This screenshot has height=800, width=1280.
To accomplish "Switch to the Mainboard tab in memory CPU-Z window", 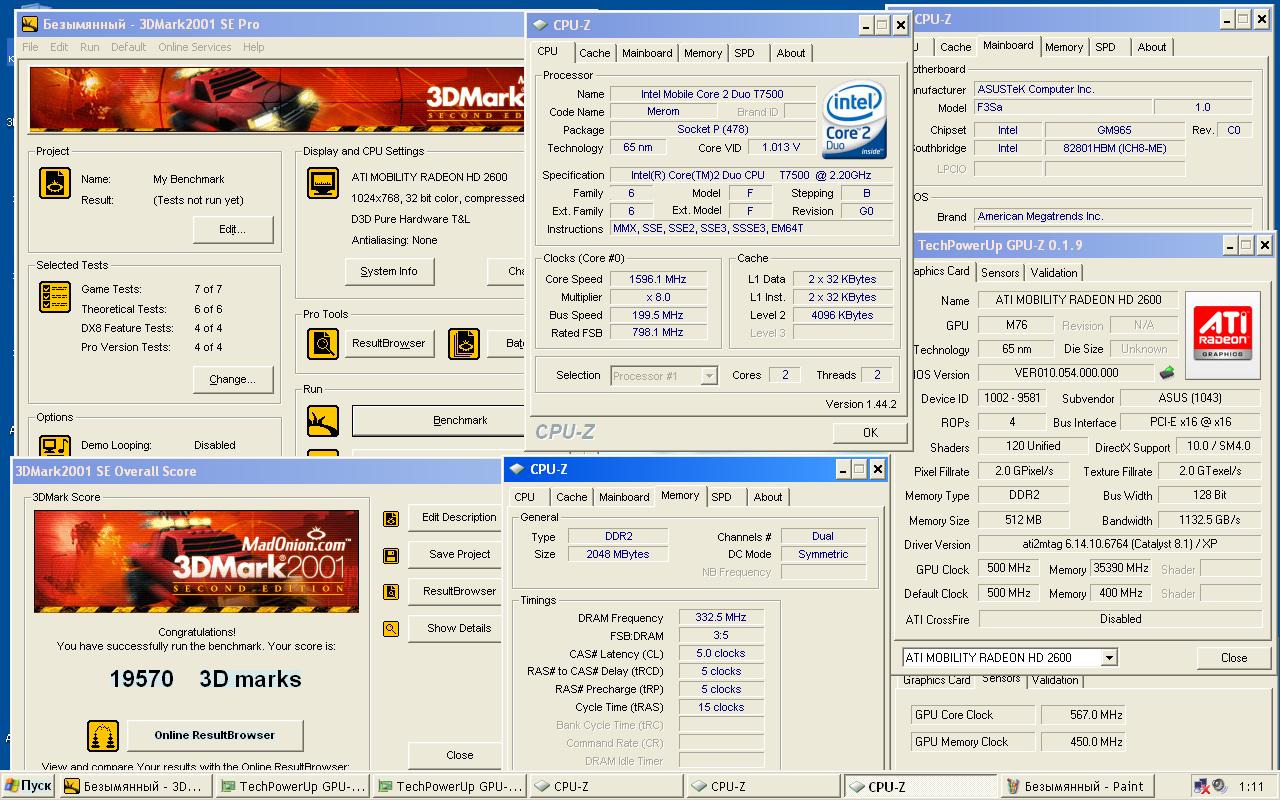I will pos(624,497).
